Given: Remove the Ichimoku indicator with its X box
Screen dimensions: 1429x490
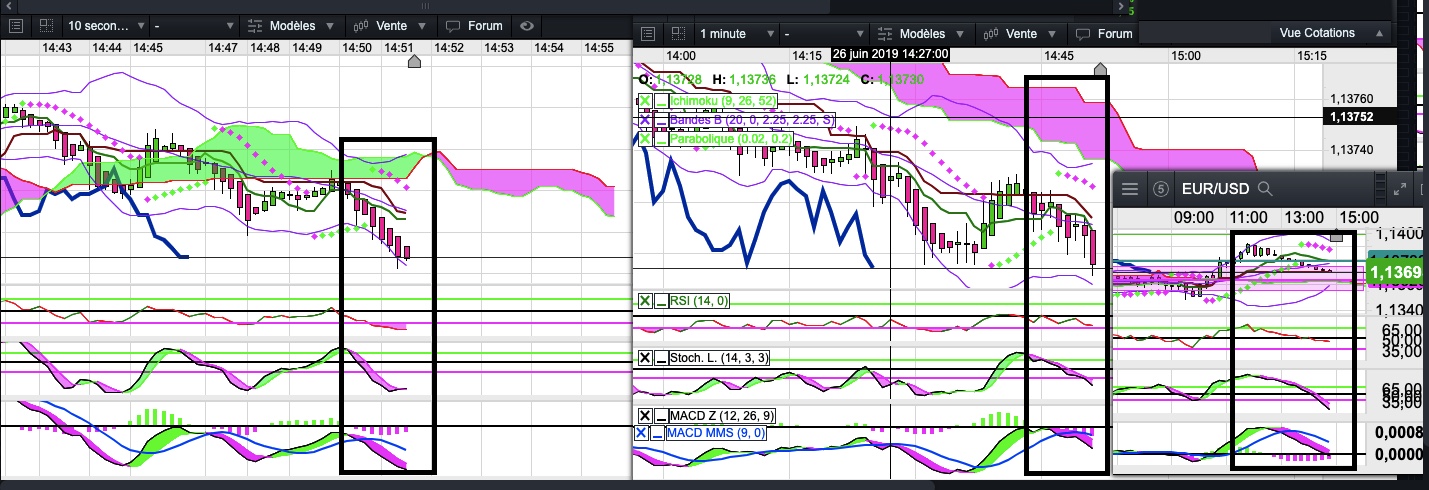Looking at the screenshot, I should click(x=645, y=101).
